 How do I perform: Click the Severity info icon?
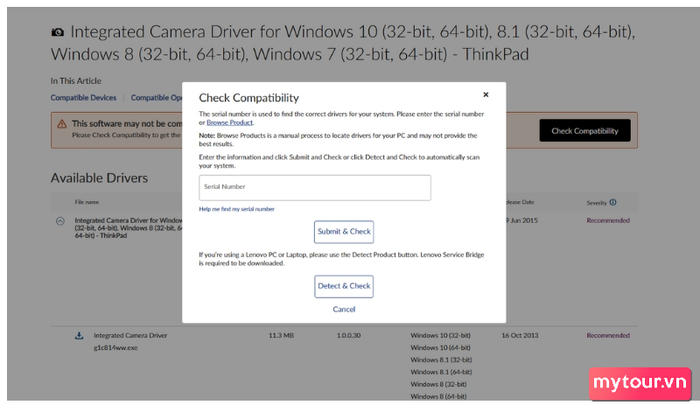tap(613, 202)
